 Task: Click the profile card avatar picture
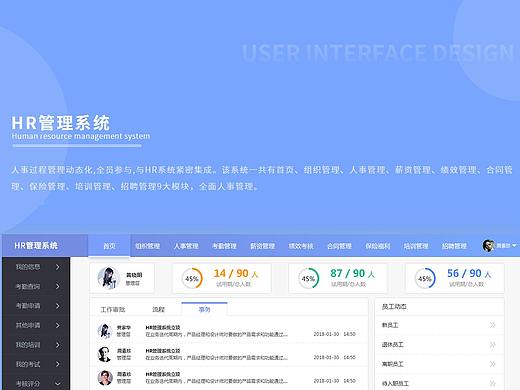[x=109, y=278]
